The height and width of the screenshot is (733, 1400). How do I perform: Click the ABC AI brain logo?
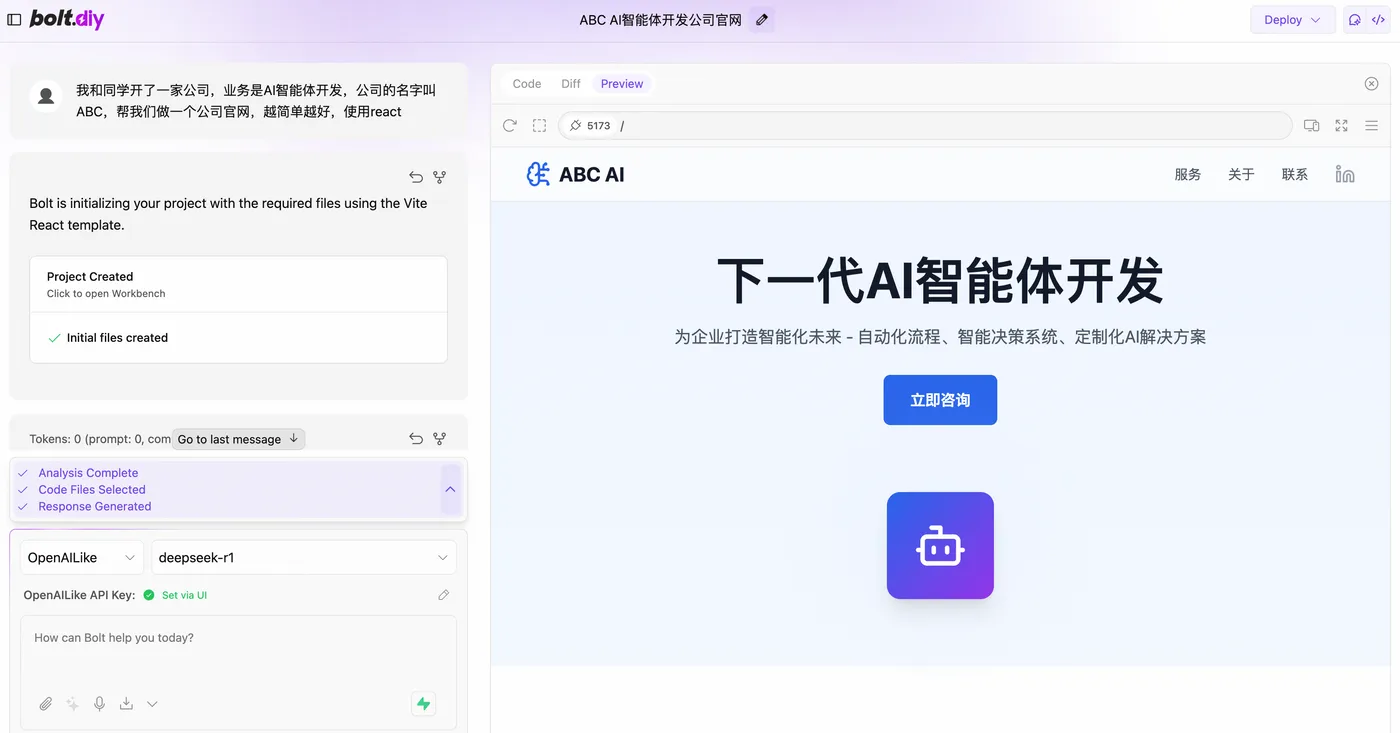click(538, 174)
